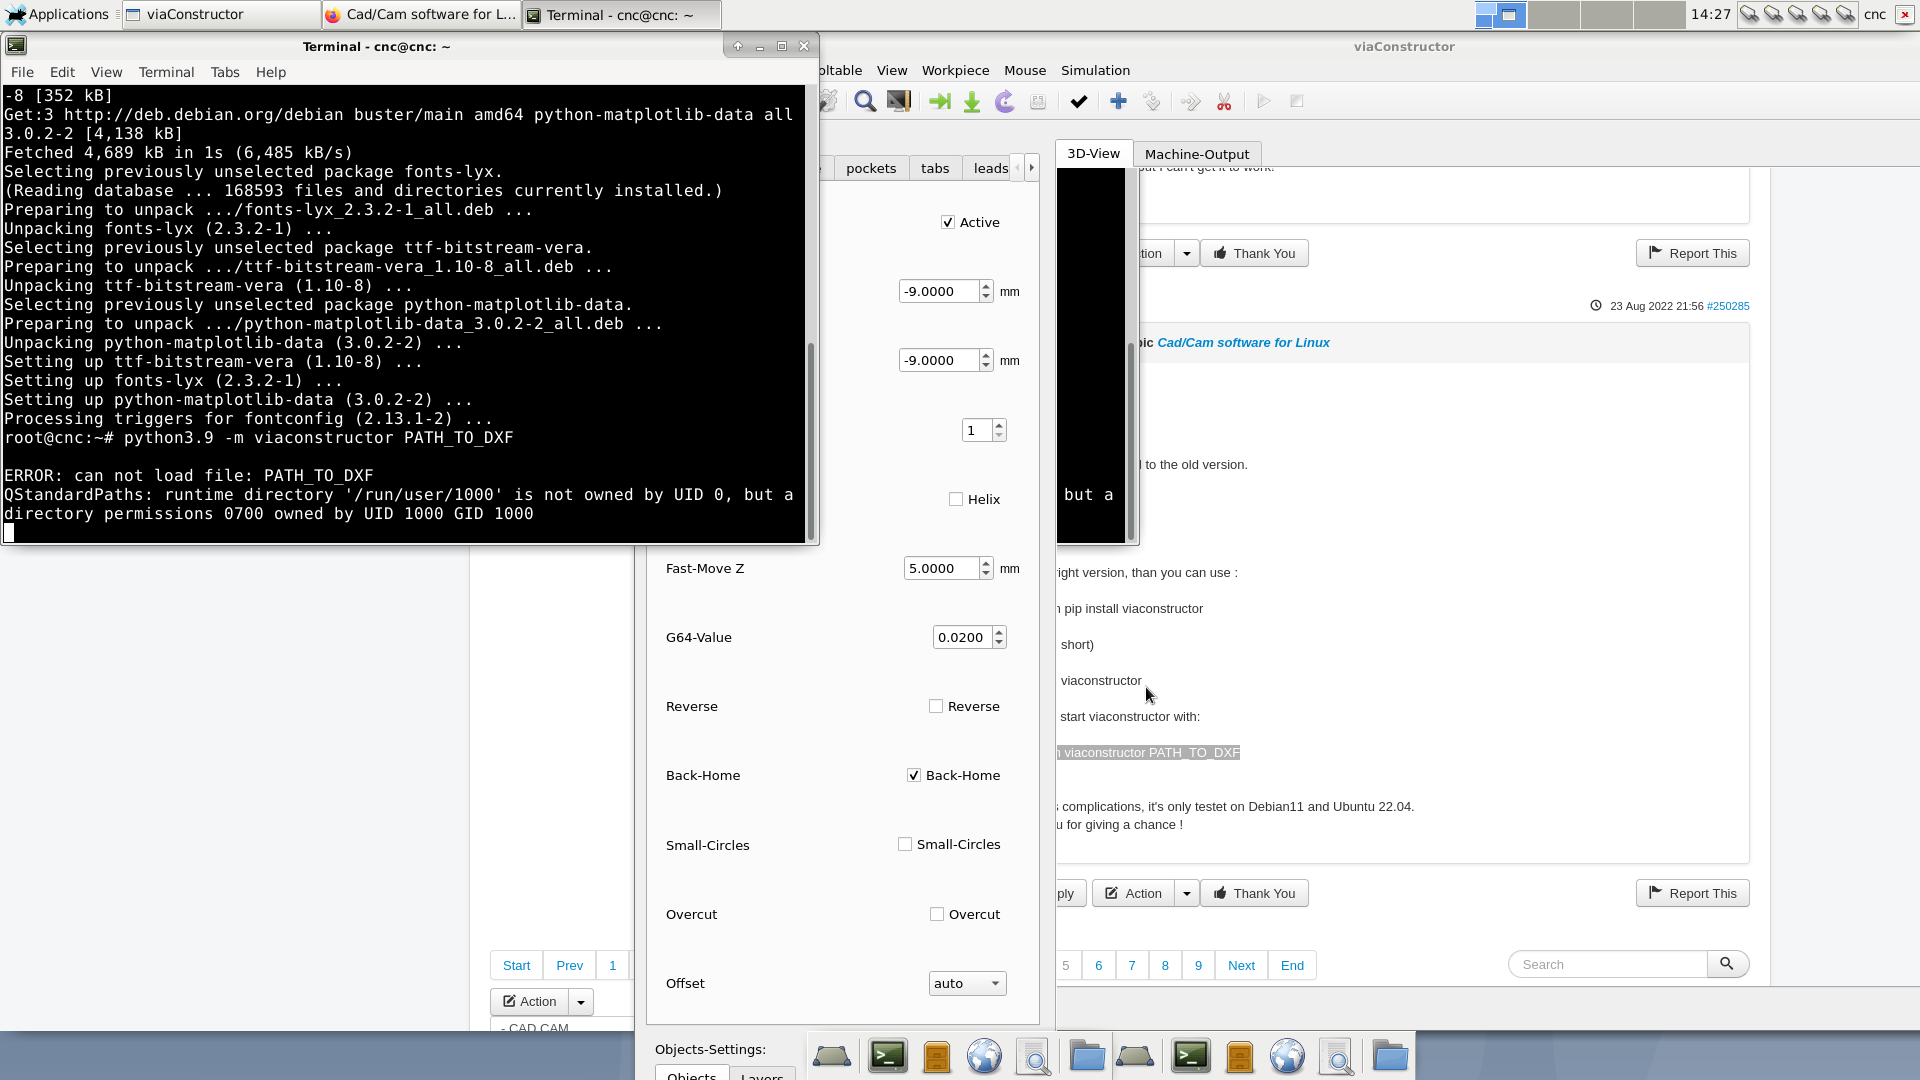Screen dimensions: 1920x1080
Task: Click the clock showing 14:27
Action: [x=1710, y=14]
